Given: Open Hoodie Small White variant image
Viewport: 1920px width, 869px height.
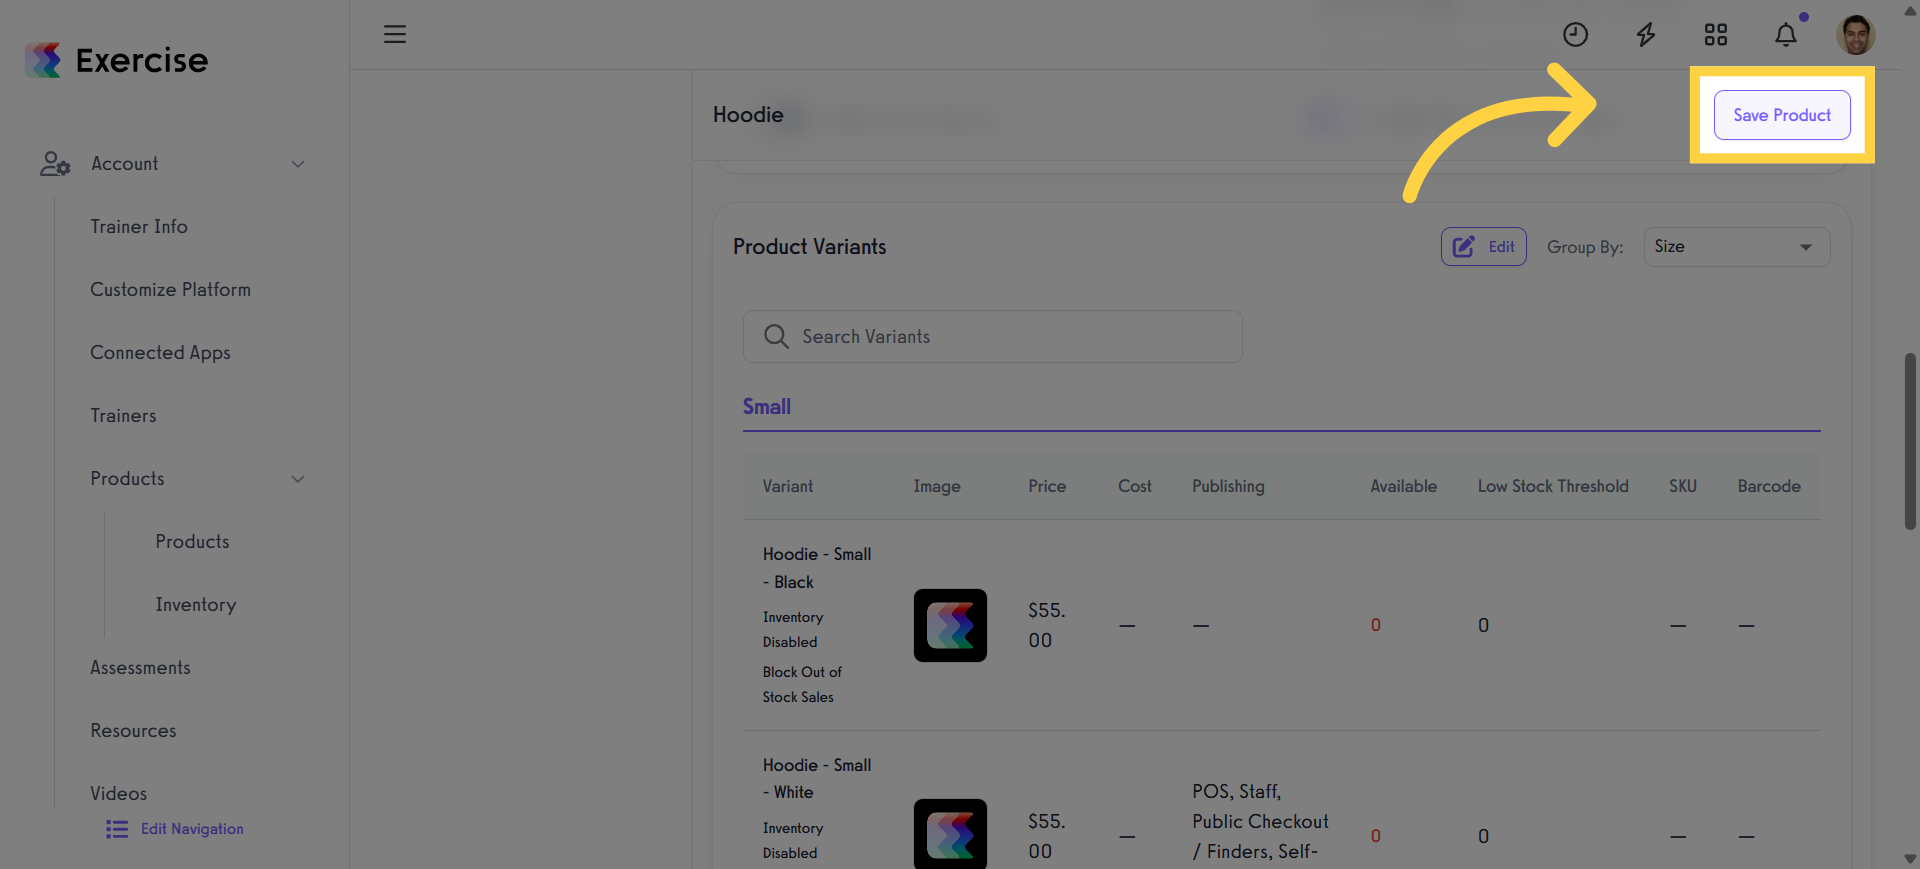Looking at the screenshot, I should pos(950,834).
